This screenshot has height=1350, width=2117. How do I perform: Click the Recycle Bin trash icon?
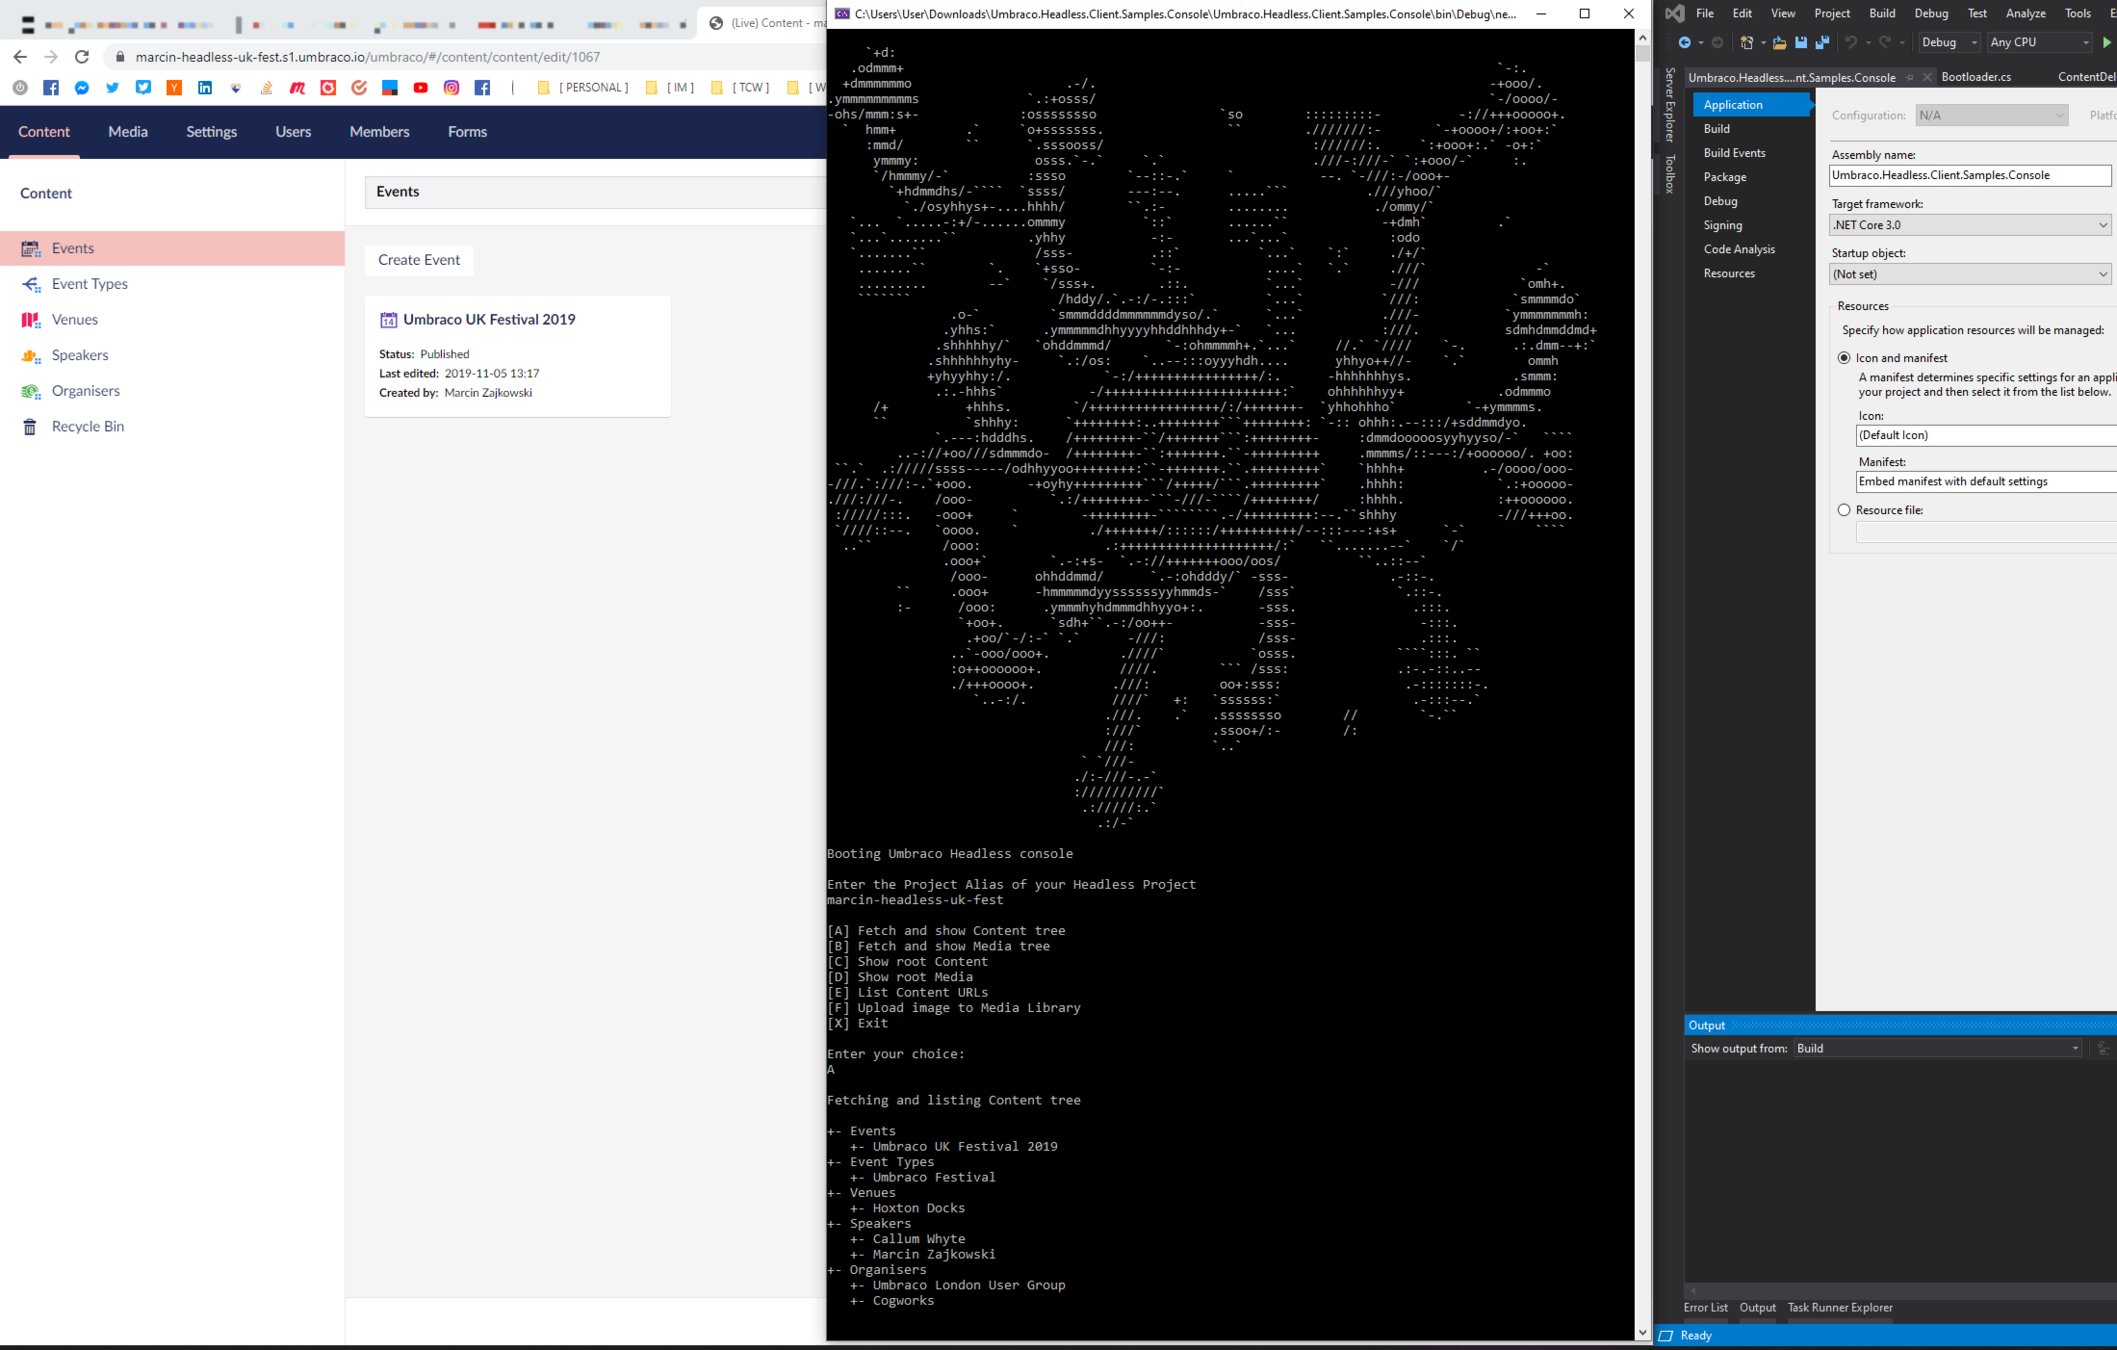point(30,427)
